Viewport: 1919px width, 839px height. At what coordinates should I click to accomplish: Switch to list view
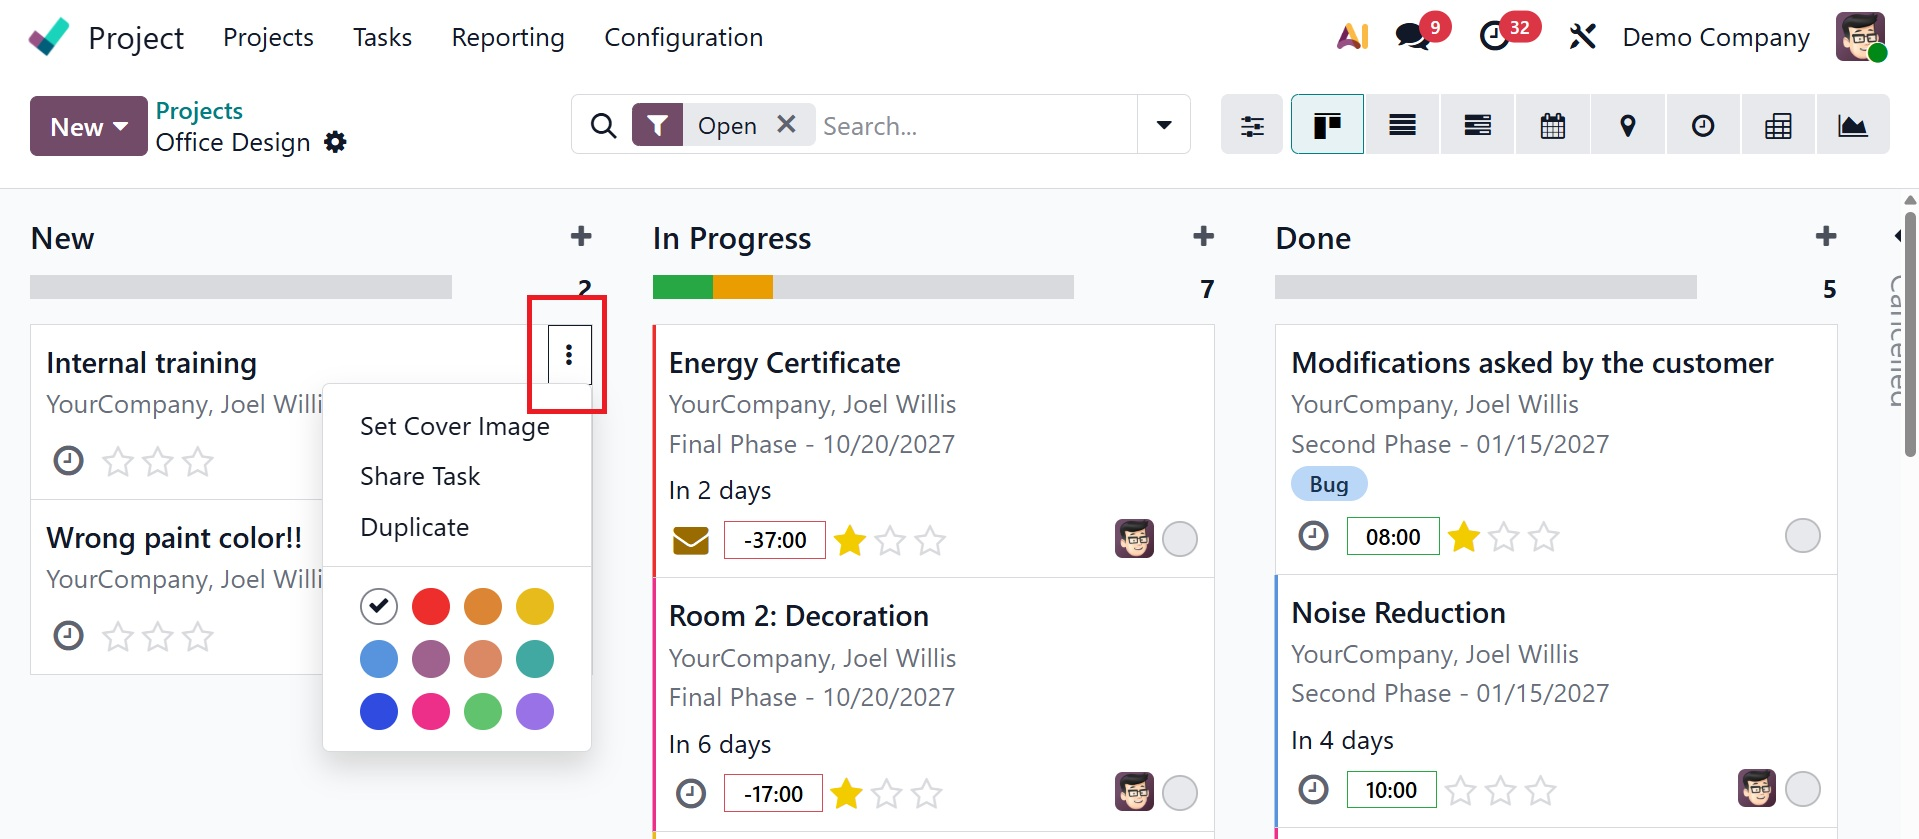pos(1402,126)
